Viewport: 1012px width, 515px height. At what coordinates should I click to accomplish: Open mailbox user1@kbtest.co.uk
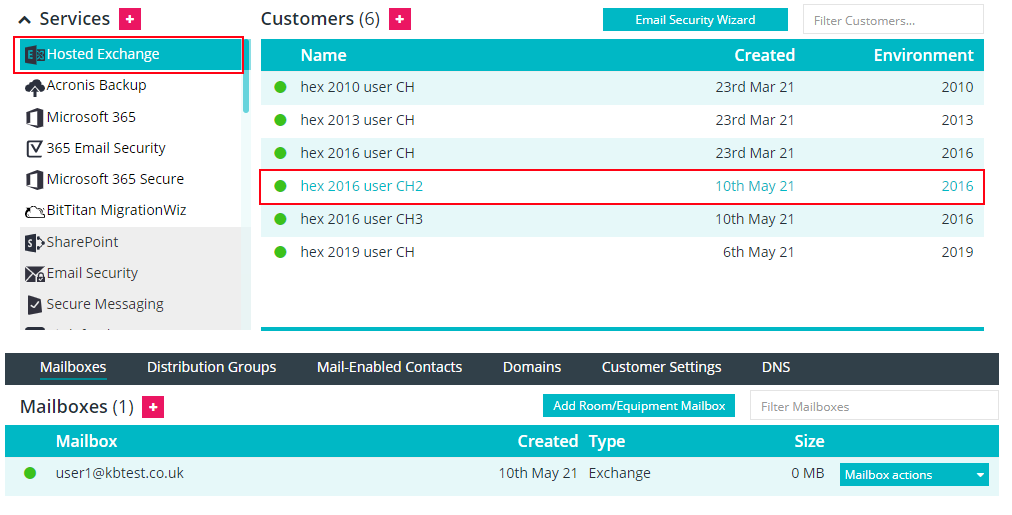click(119, 473)
